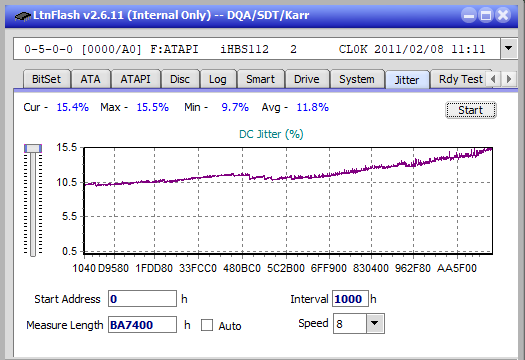Switch to the BitSet tab

(46, 79)
